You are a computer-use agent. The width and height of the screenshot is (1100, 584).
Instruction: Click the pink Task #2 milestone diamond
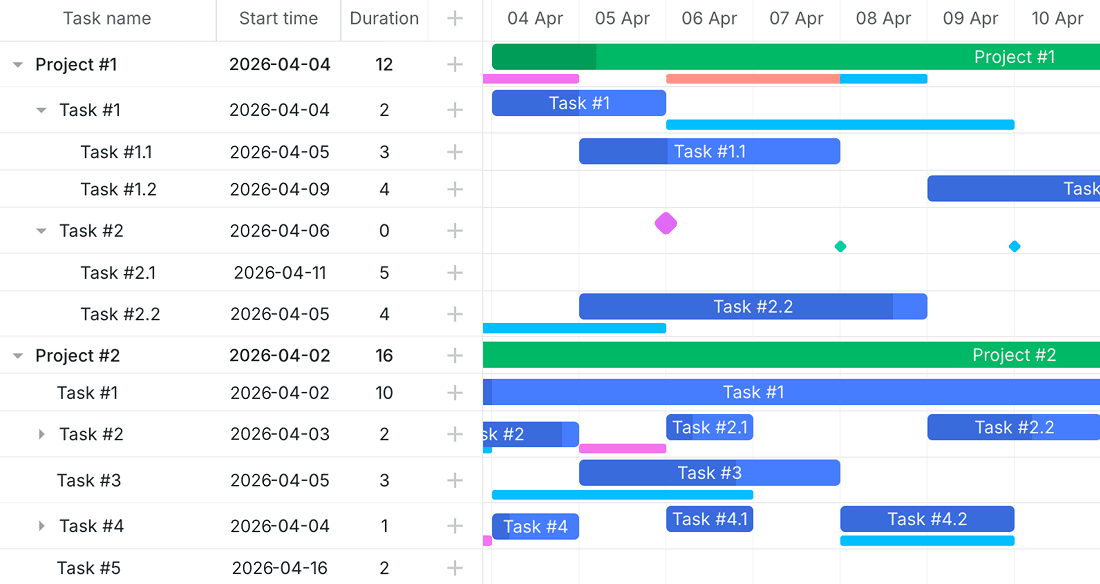[x=666, y=224]
